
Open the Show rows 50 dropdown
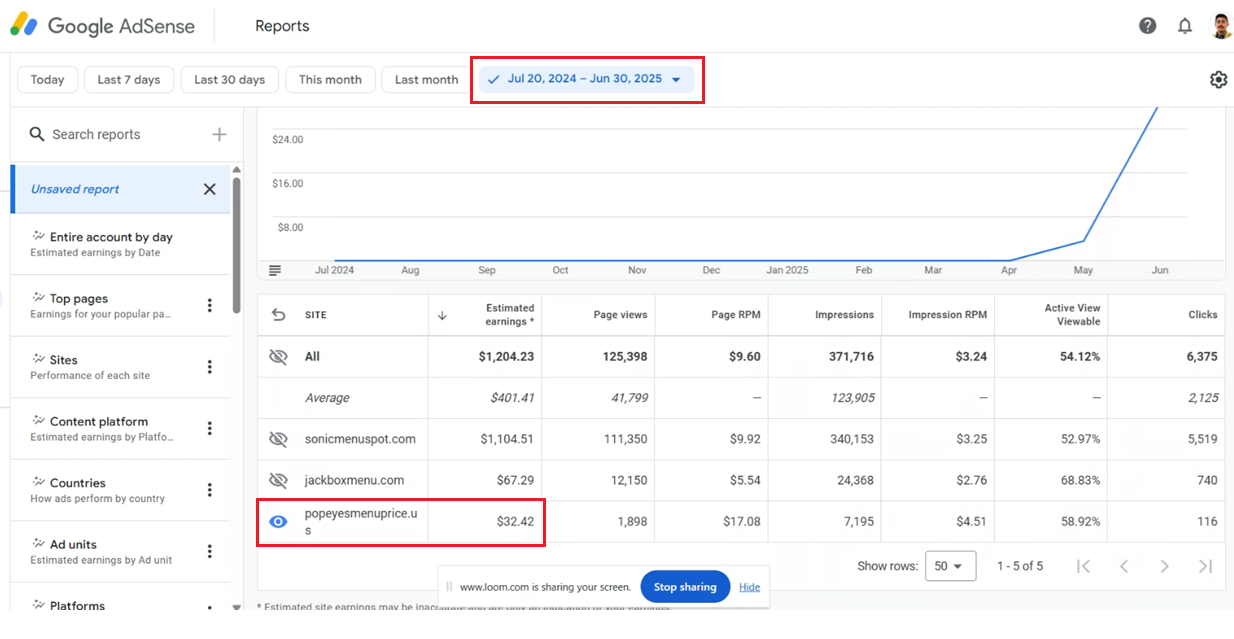pyautogui.click(x=950, y=566)
